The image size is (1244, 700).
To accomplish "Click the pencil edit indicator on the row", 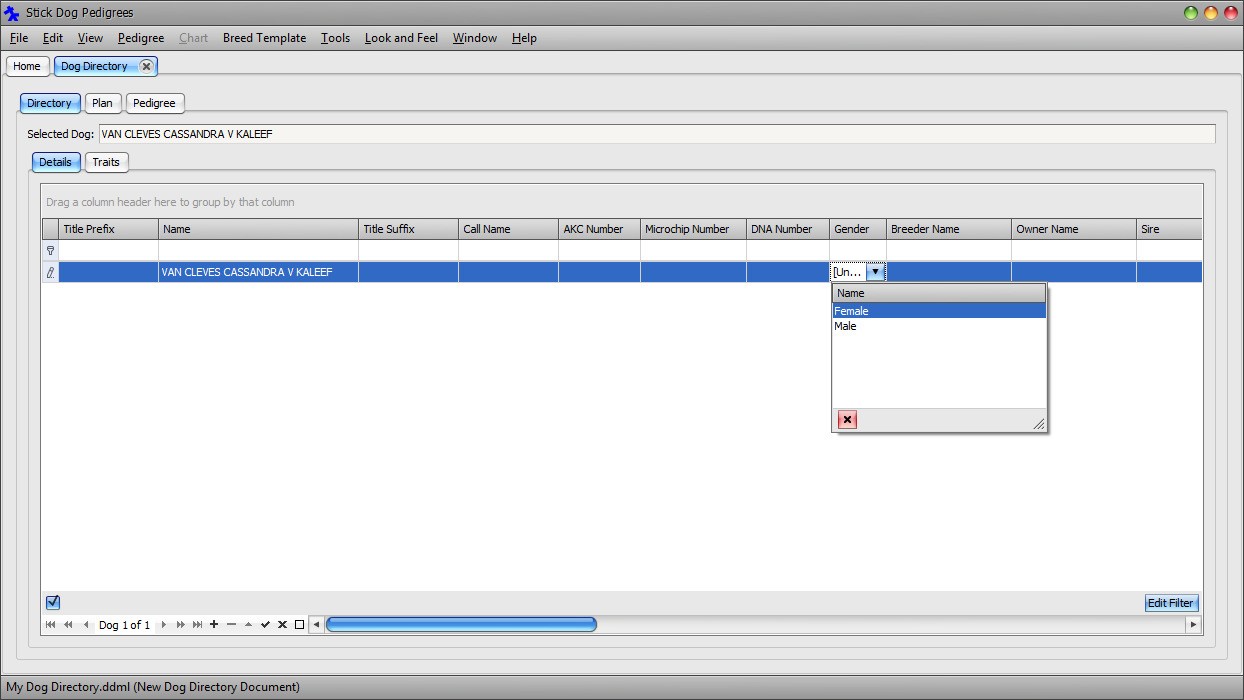I will 50,272.
